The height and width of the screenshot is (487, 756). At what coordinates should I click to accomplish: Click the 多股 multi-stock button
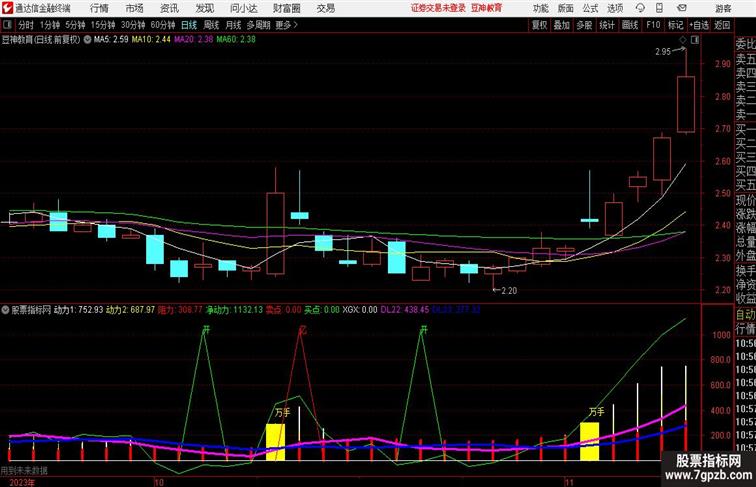(x=584, y=25)
